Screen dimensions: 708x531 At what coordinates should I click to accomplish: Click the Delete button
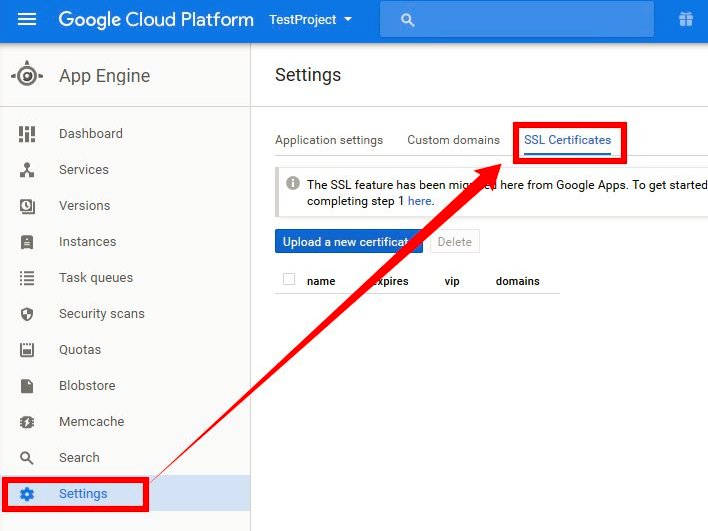(455, 242)
